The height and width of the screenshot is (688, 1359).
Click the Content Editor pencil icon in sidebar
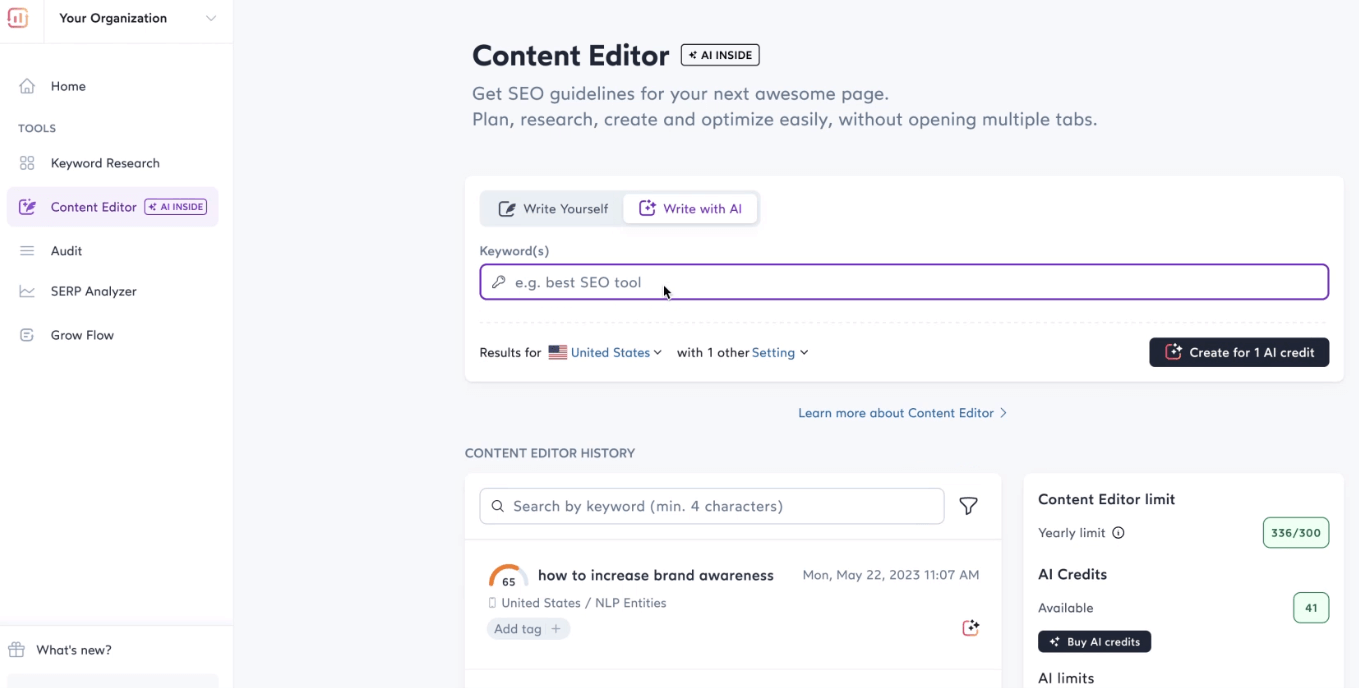[x=27, y=207]
